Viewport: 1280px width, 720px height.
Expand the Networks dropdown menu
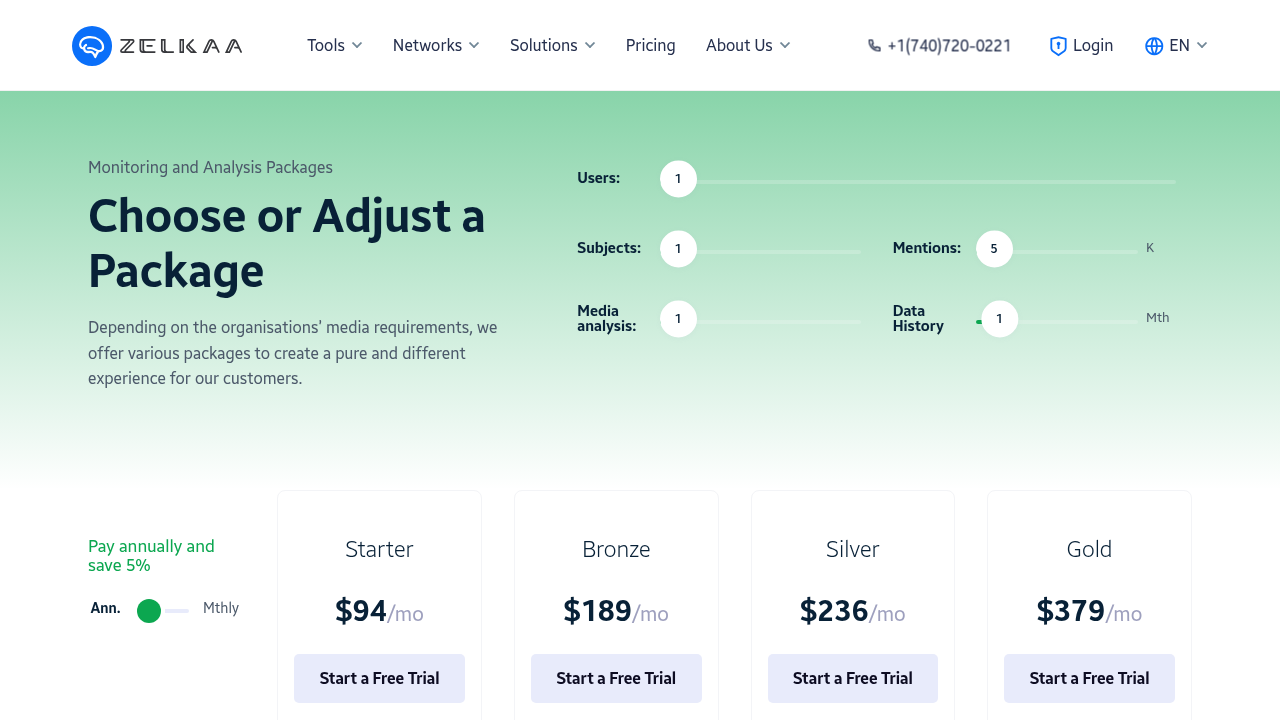[436, 46]
